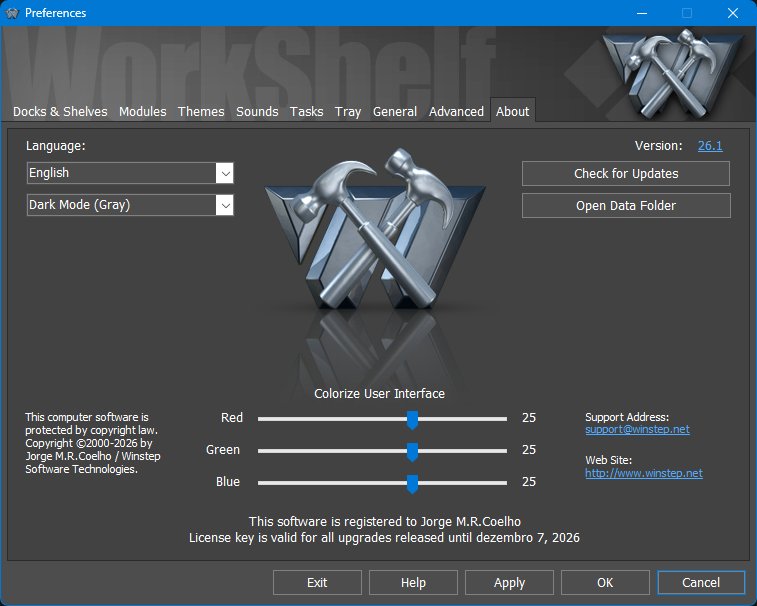Image resolution: width=757 pixels, height=606 pixels.
Task: Open the Themes tab
Action: [201, 112]
